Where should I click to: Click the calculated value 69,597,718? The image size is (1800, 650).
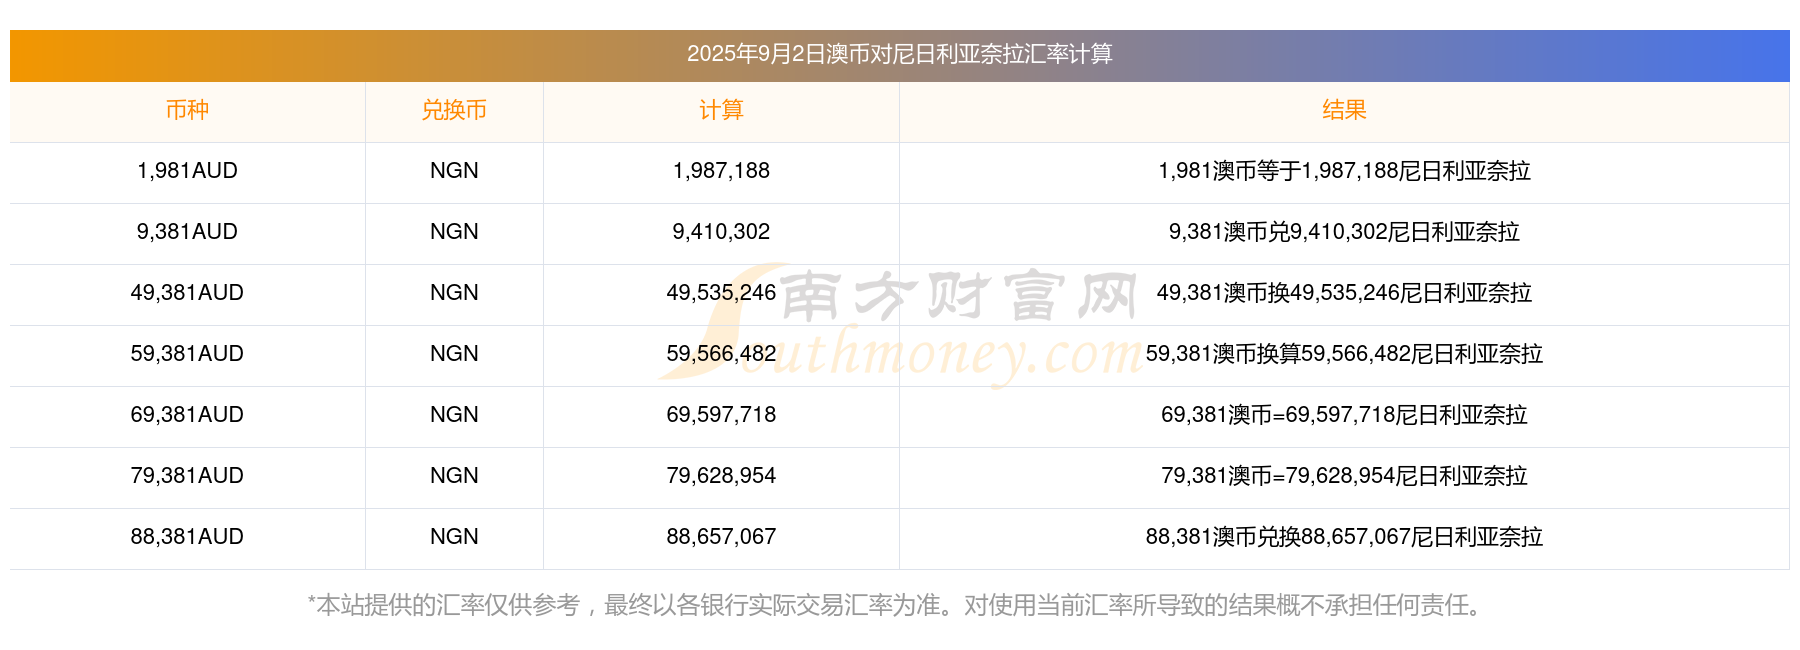point(721,415)
